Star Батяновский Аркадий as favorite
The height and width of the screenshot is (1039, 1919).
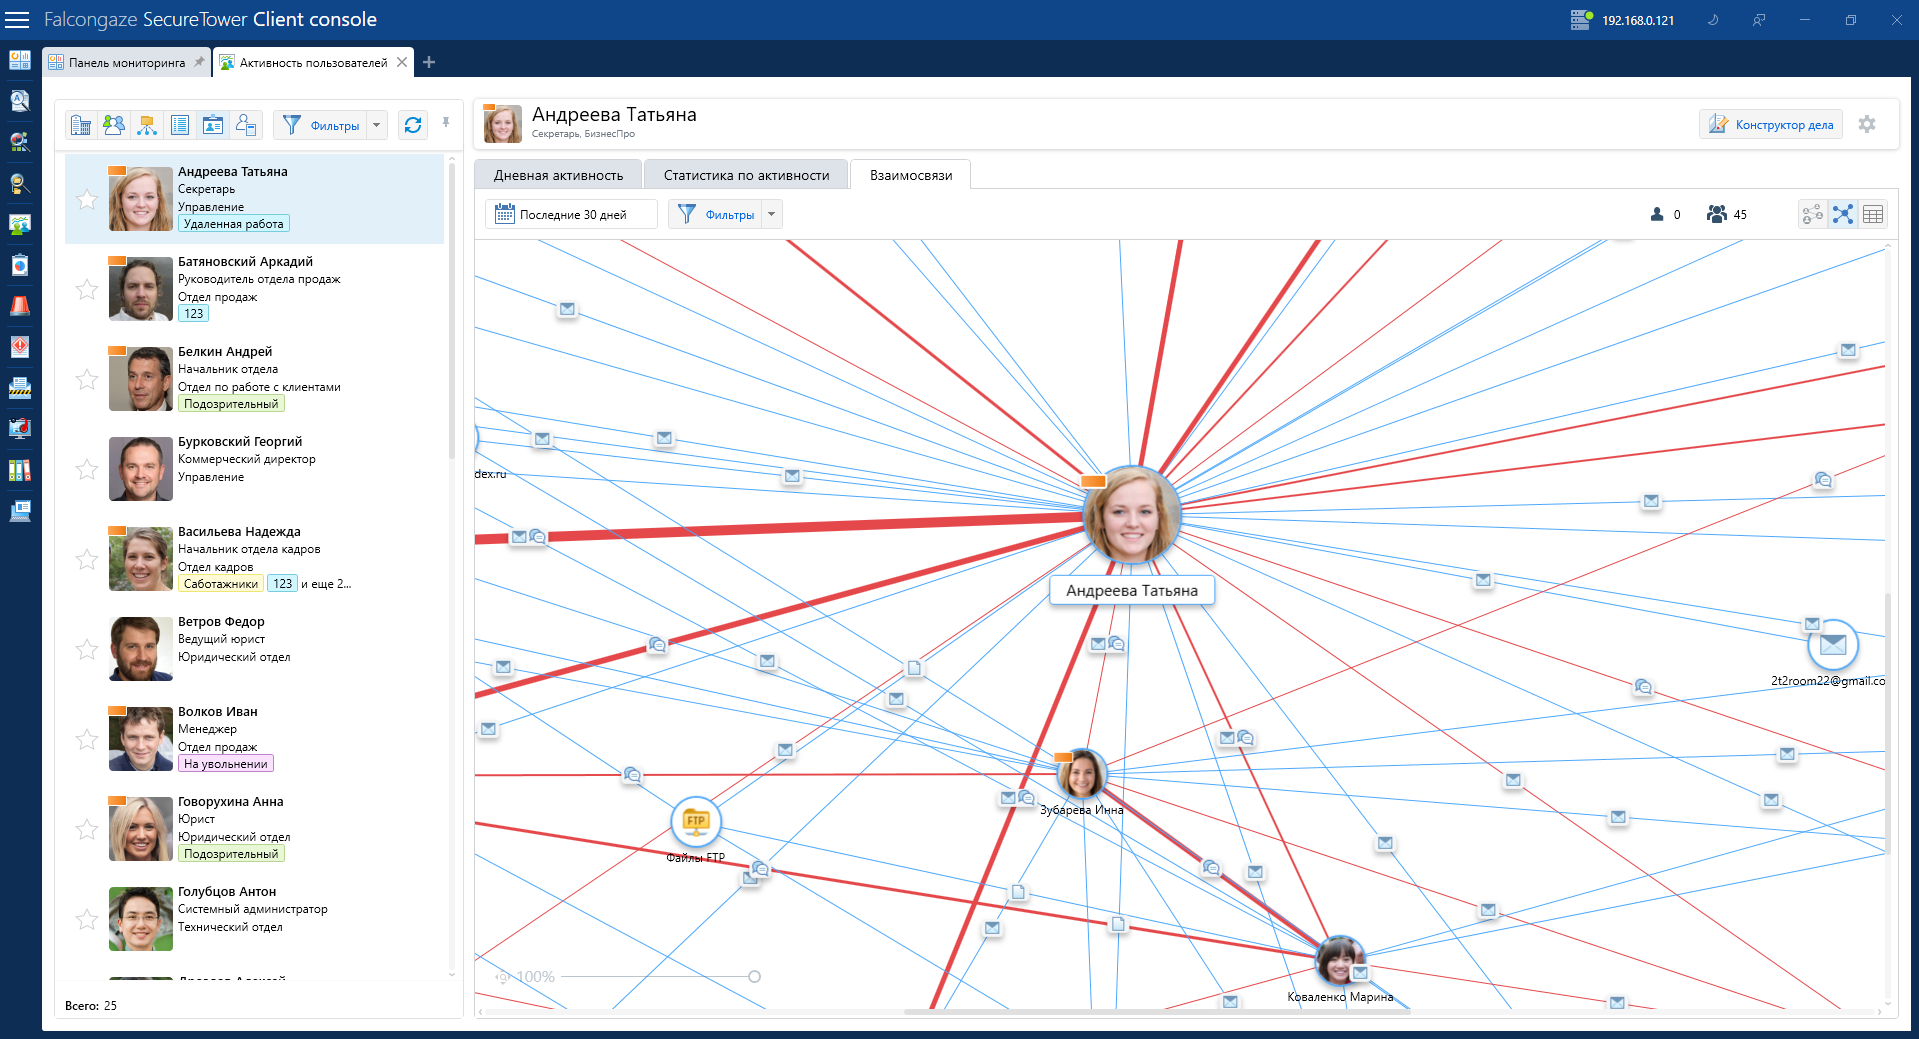tap(87, 289)
